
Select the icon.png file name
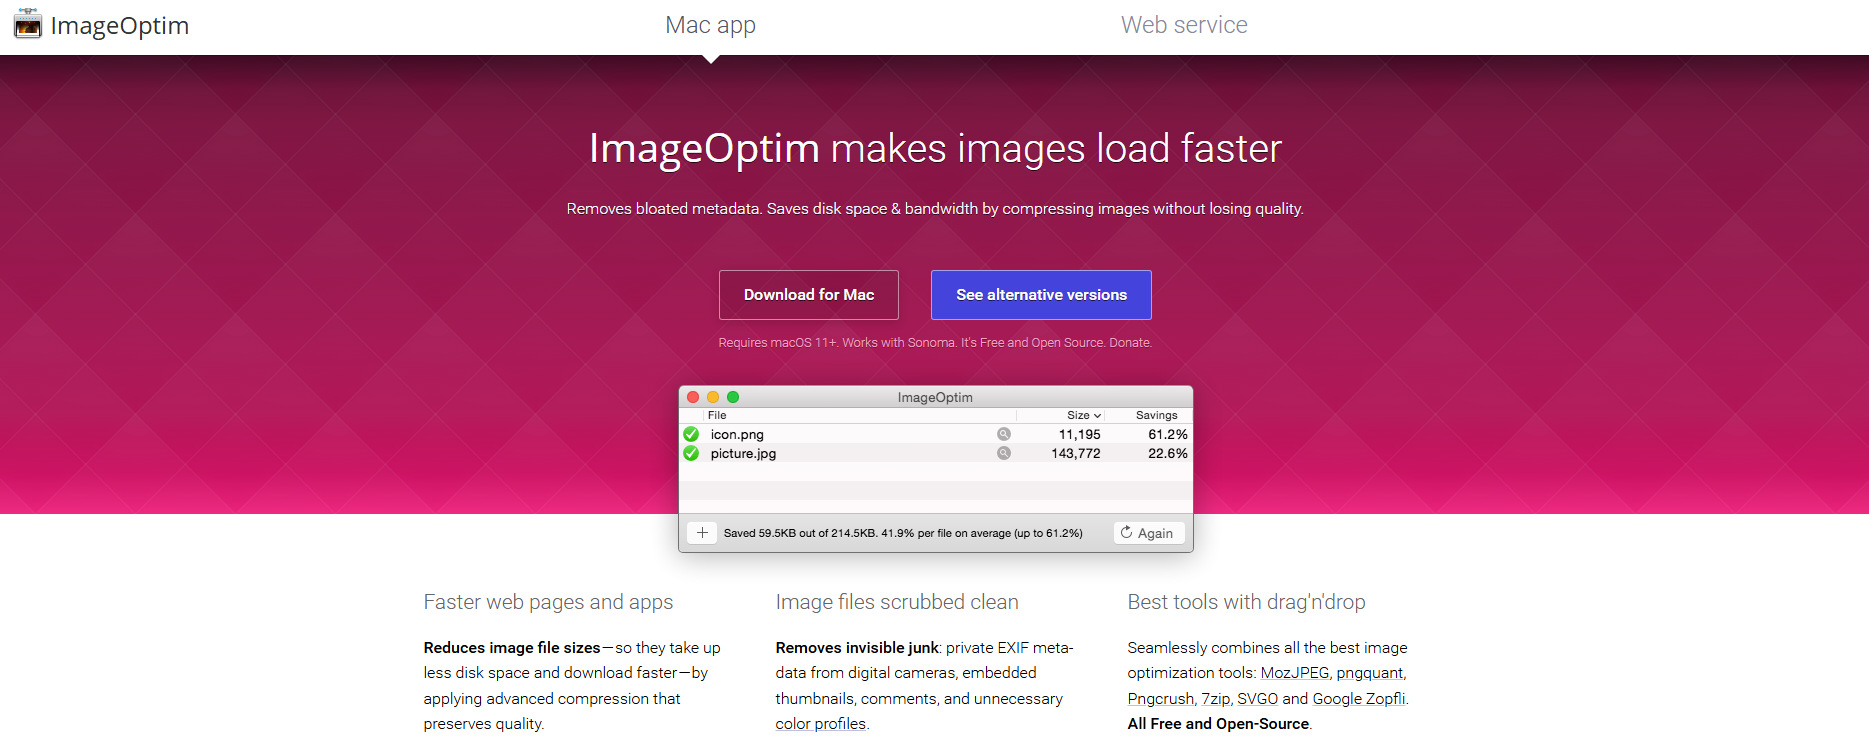point(737,434)
